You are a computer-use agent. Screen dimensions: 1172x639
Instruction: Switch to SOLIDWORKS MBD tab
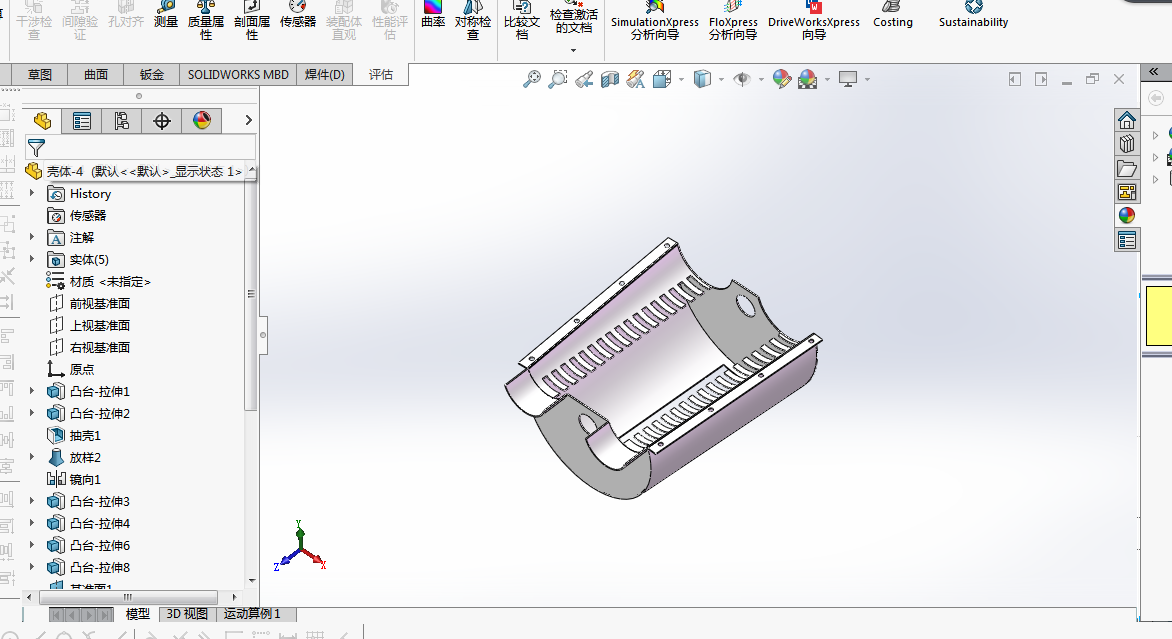(x=238, y=75)
